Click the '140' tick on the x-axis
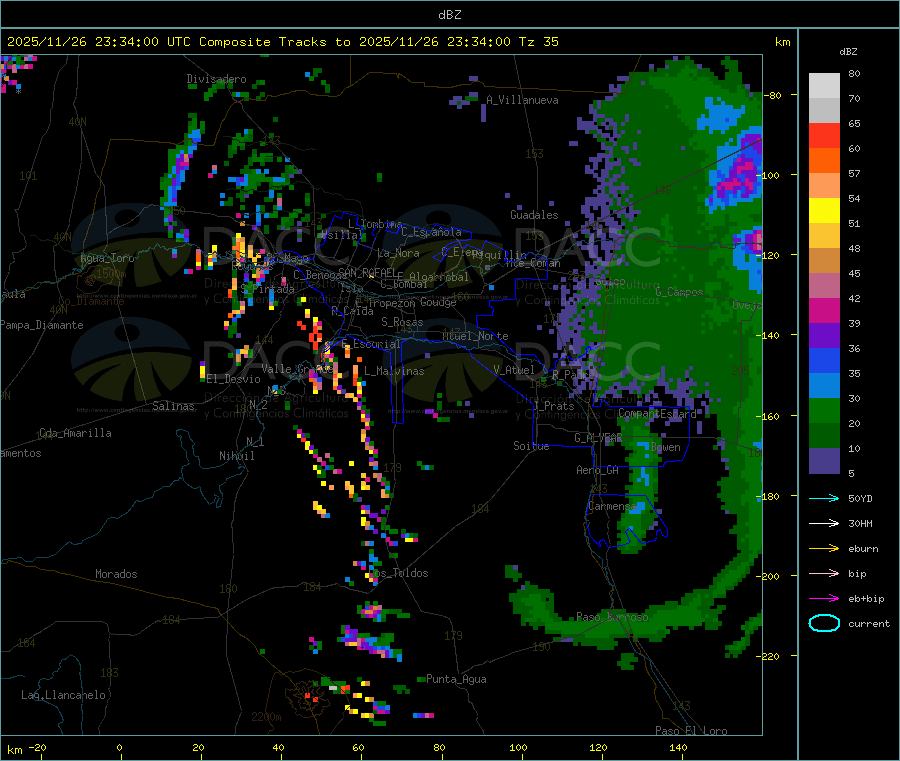Viewport: 900px width, 761px height. tap(678, 747)
